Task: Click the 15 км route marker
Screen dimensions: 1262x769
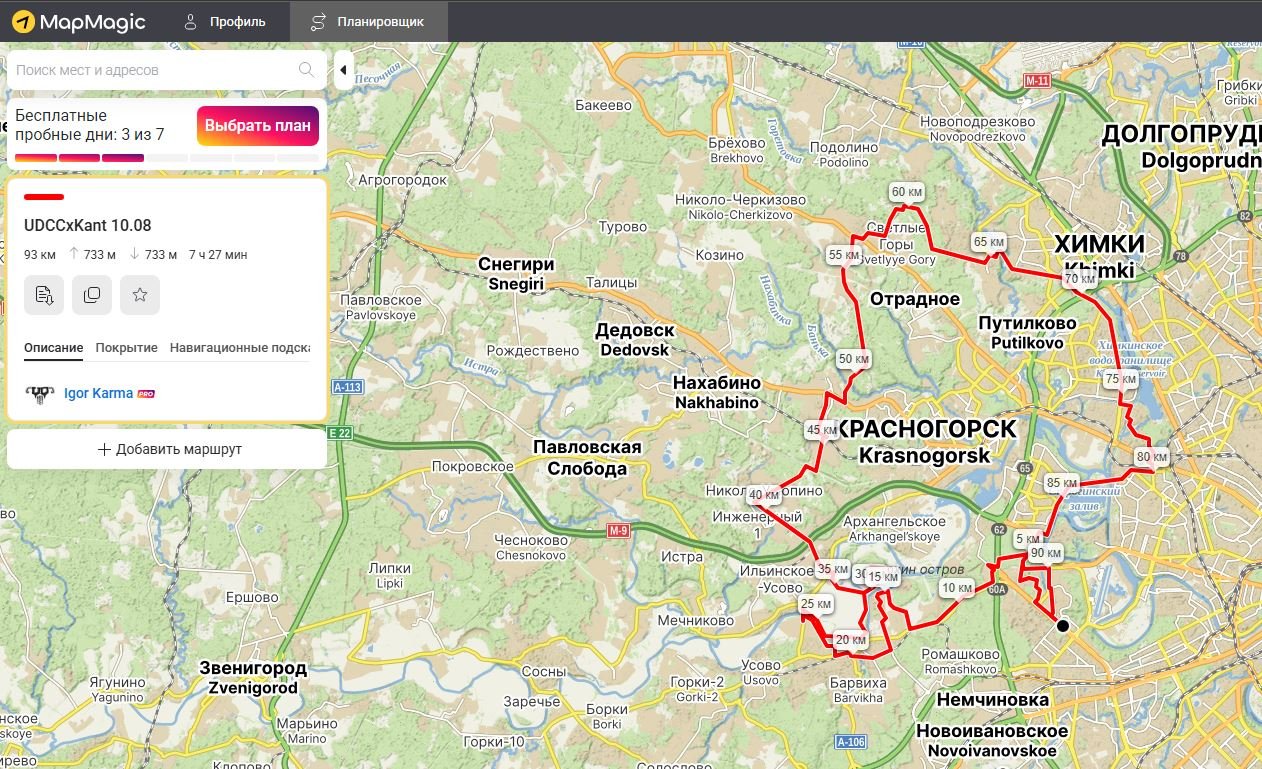Action: pos(882,577)
